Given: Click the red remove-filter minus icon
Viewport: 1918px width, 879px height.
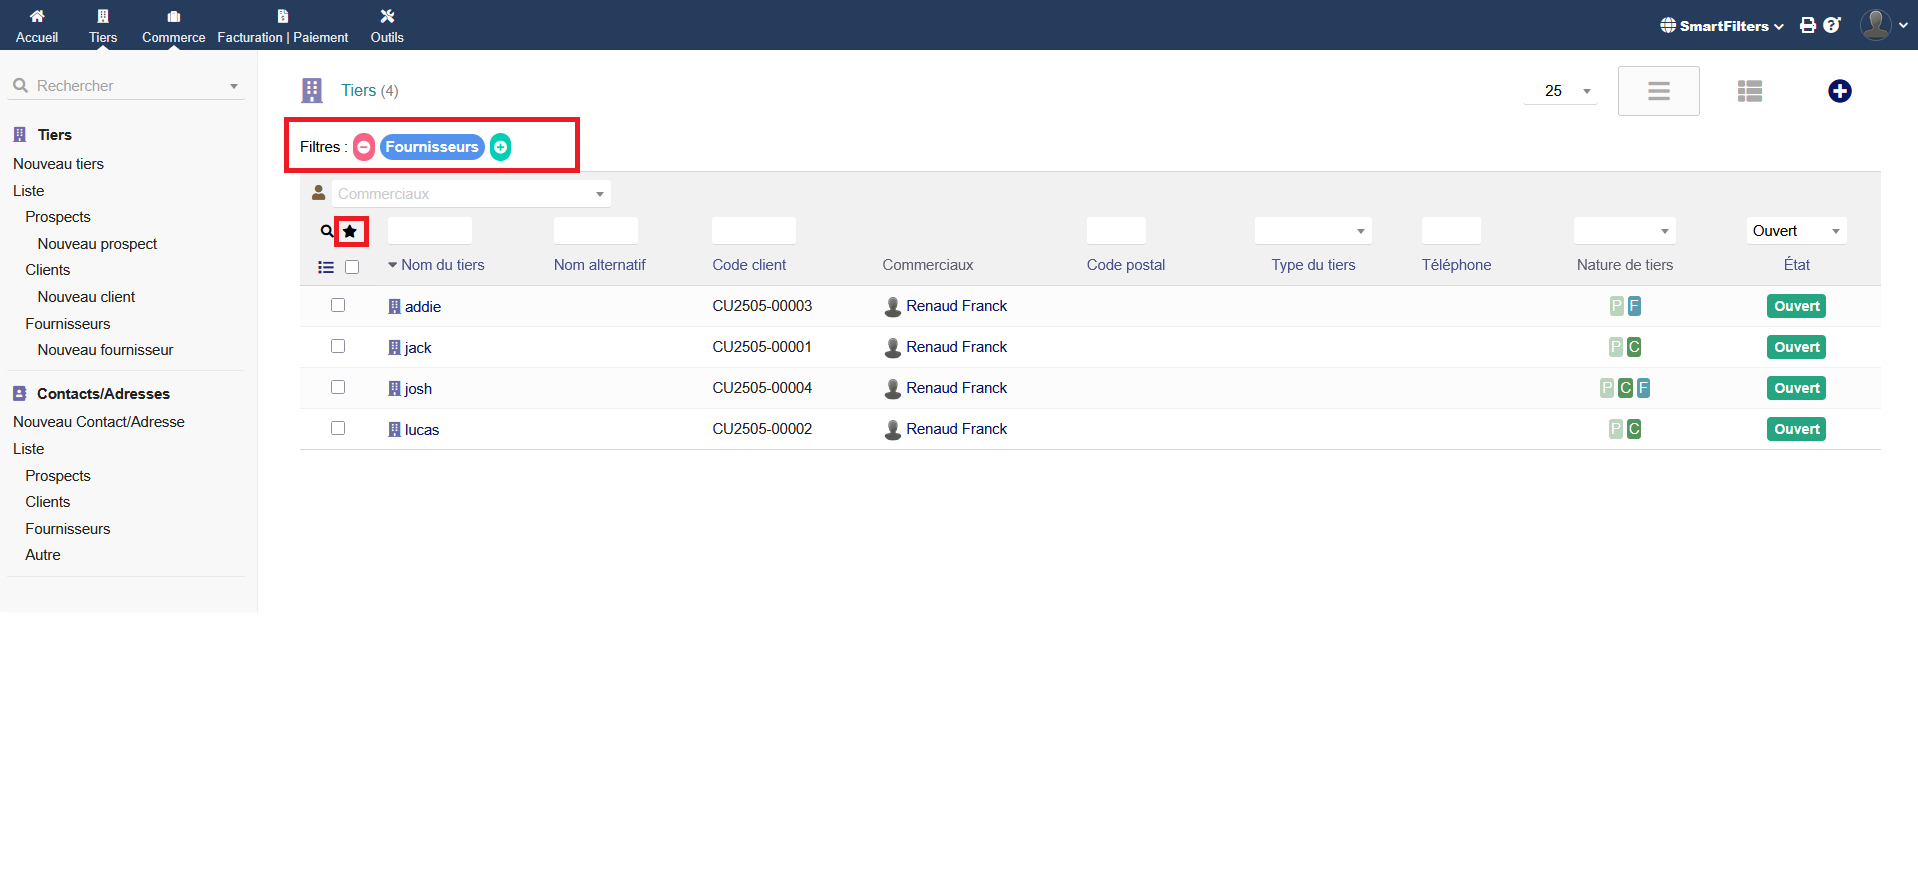Looking at the screenshot, I should tap(364, 147).
